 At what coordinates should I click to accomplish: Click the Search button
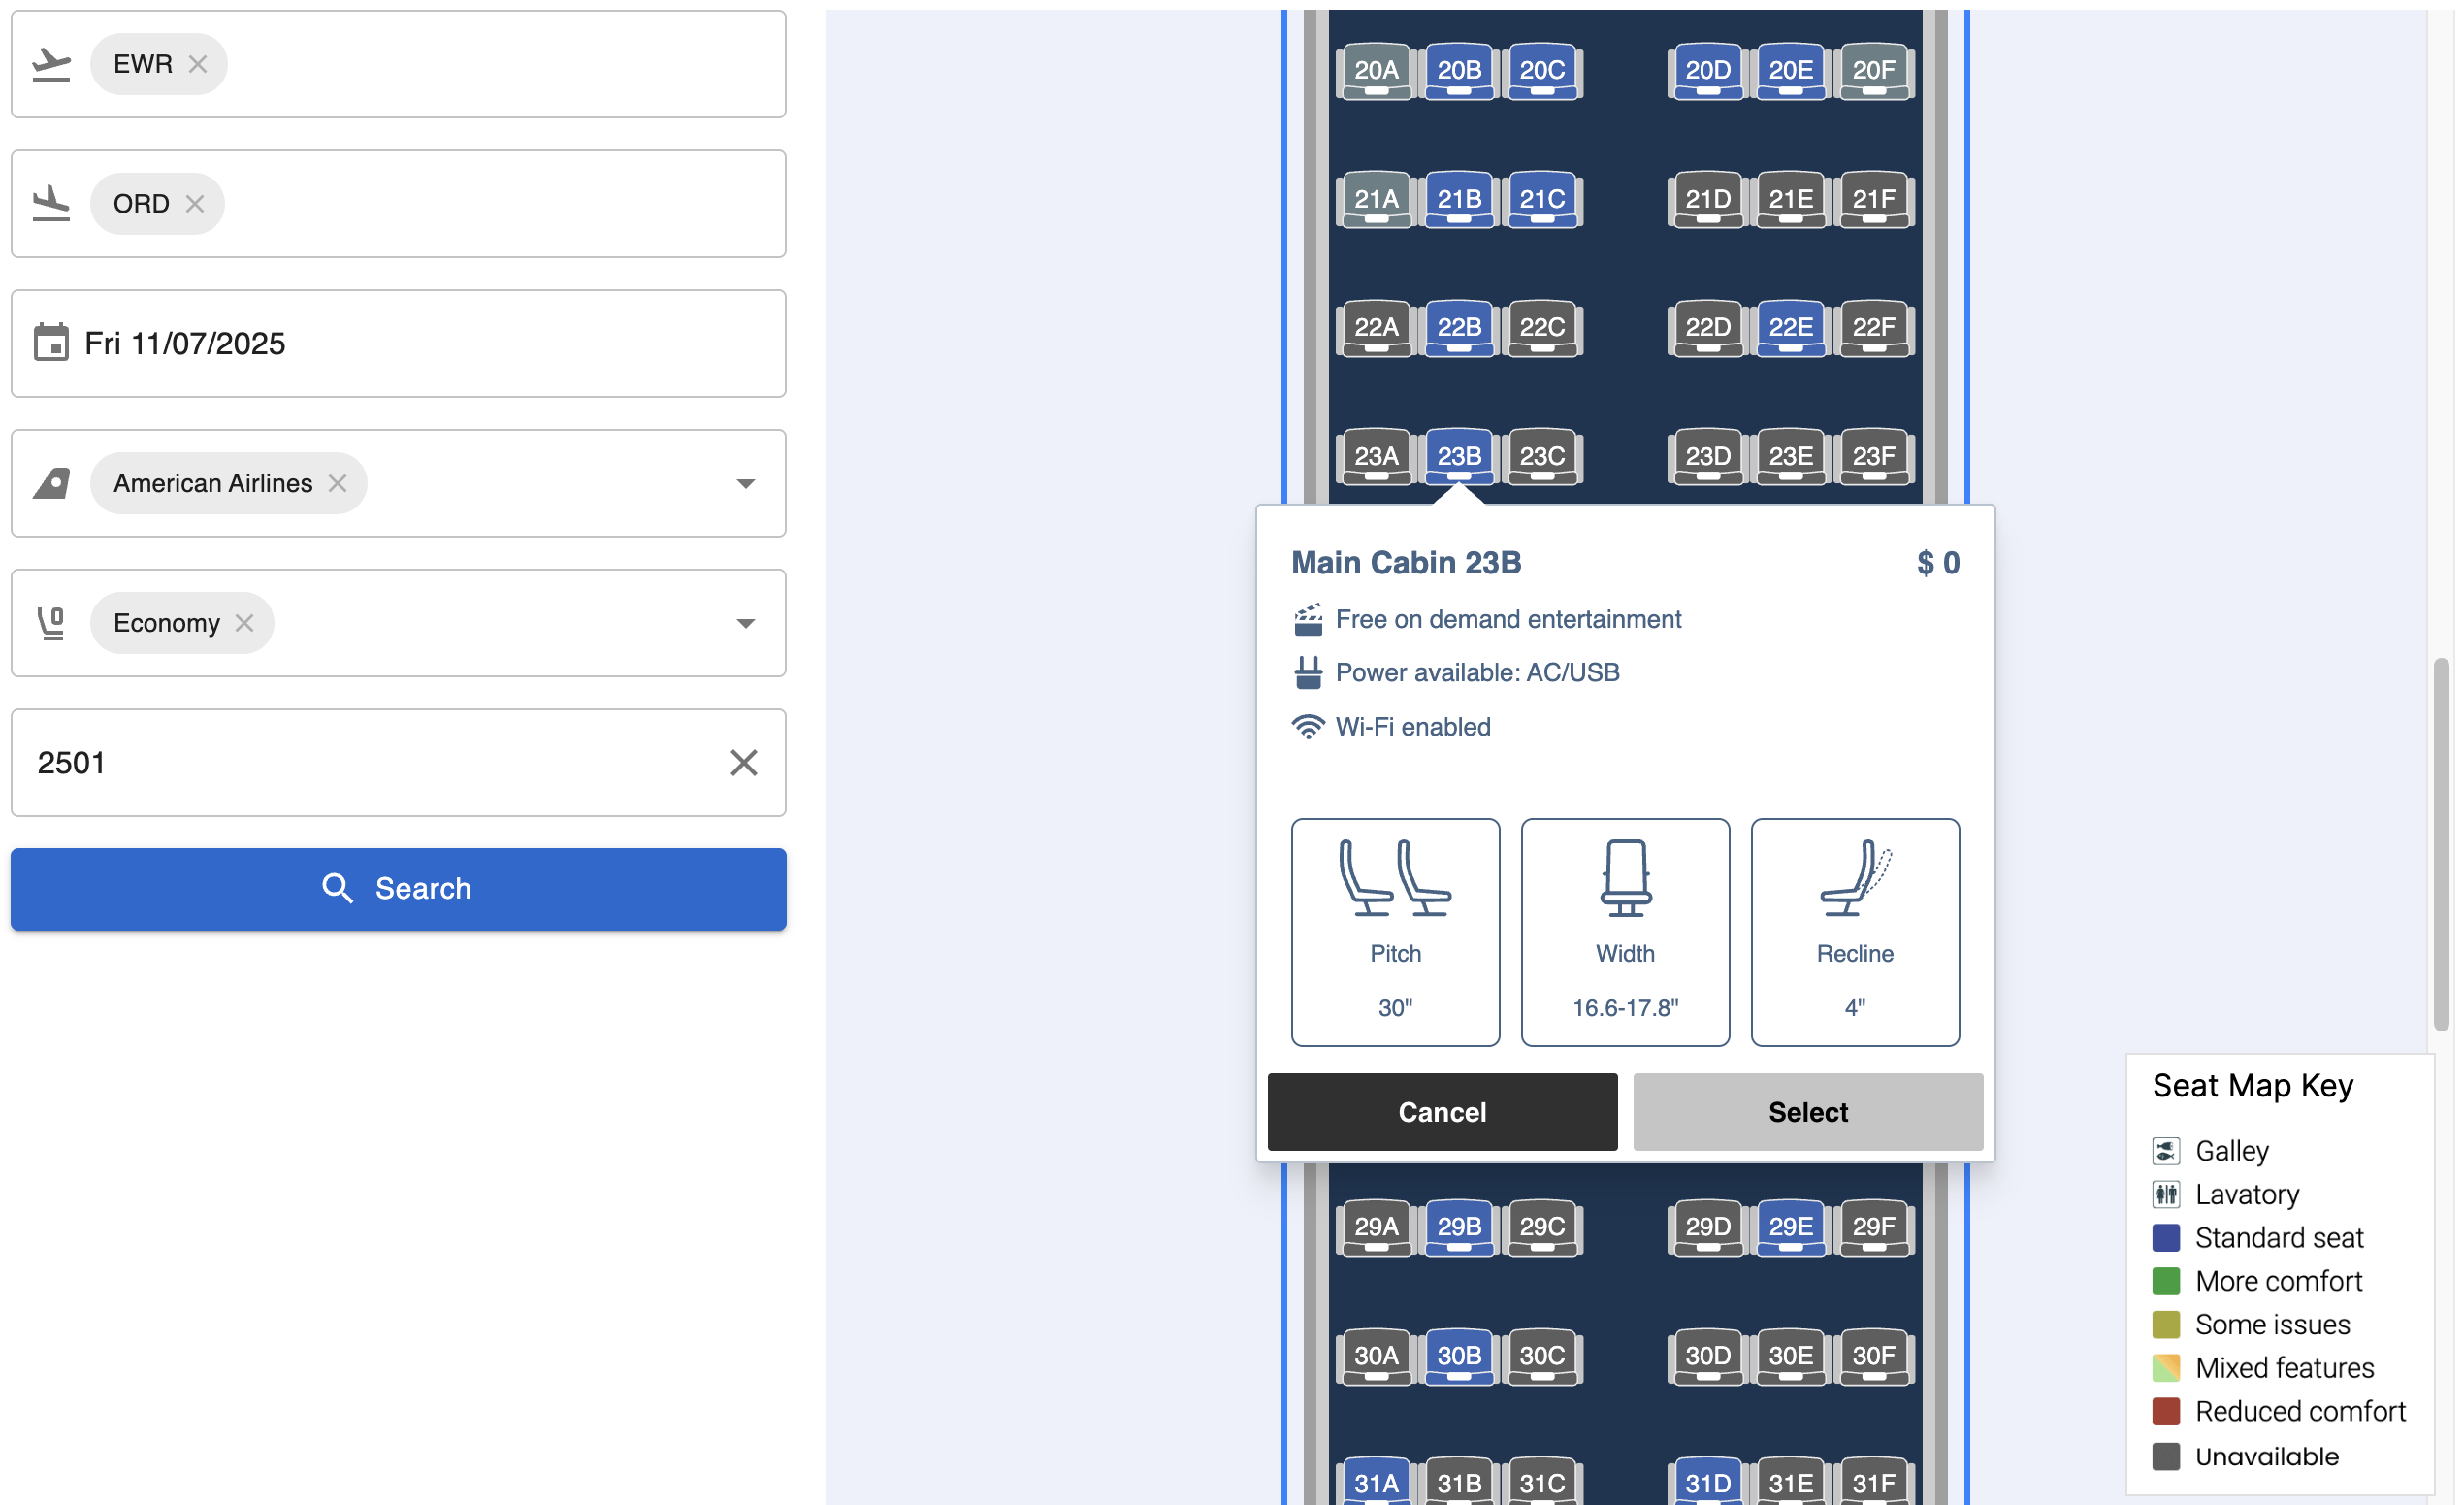(x=399, y=889)
